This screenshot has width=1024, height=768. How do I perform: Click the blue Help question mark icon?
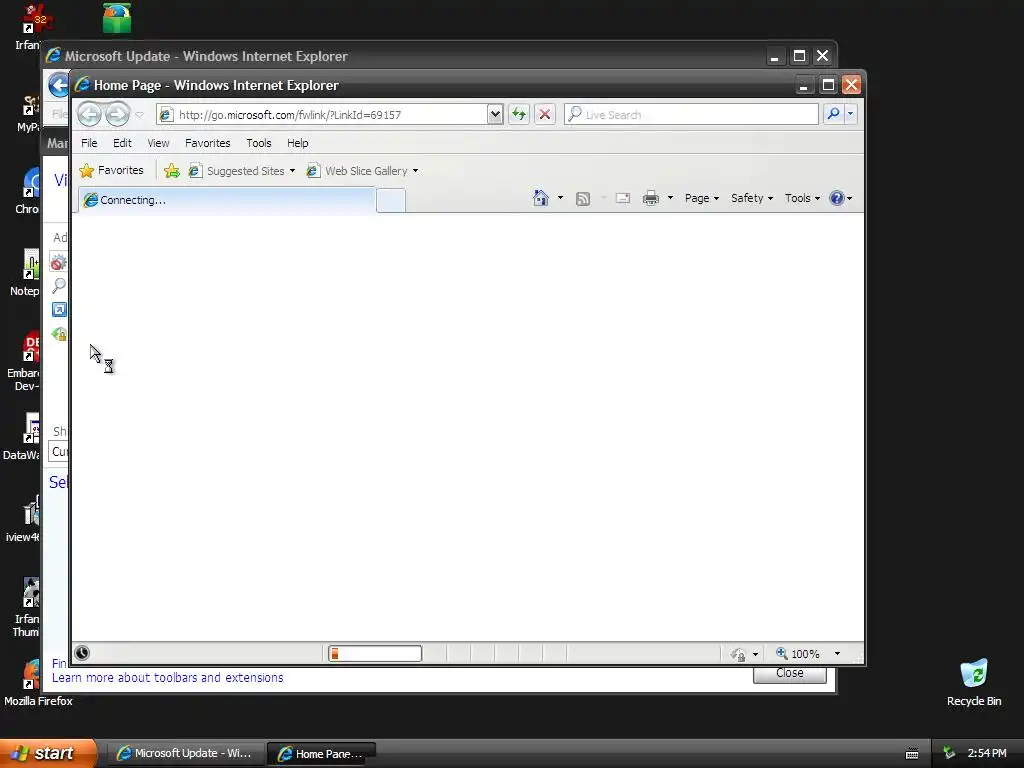click(837, 198)
